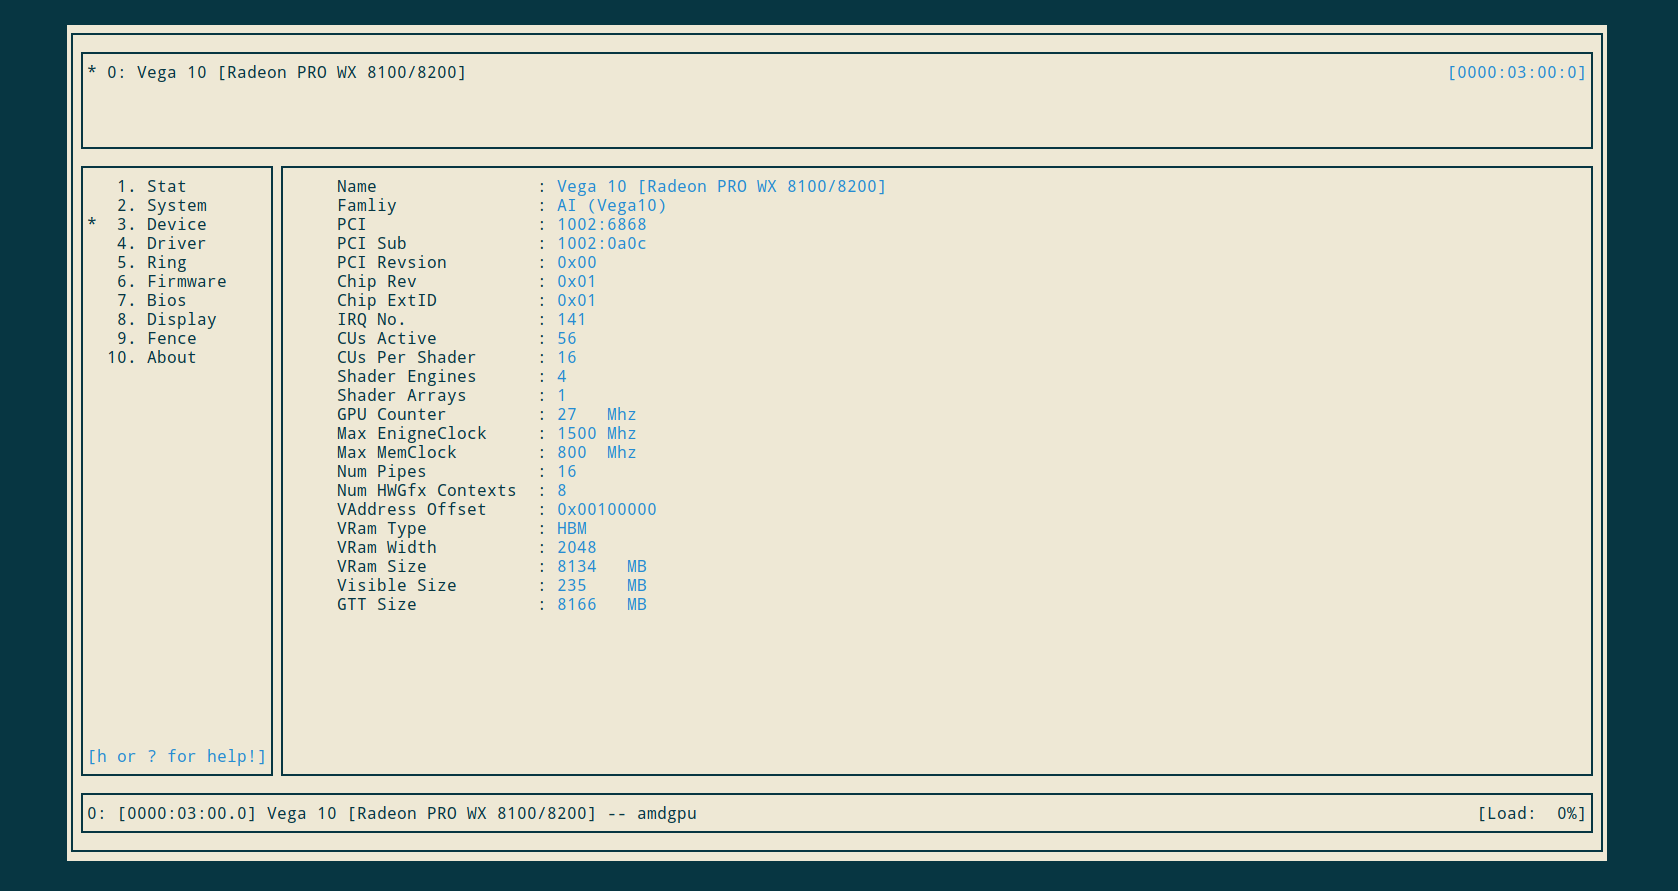This screenshot has width=1678, height=891.
Task: Click the 'CUs Per Shader' label
Action: coord(407,357)
